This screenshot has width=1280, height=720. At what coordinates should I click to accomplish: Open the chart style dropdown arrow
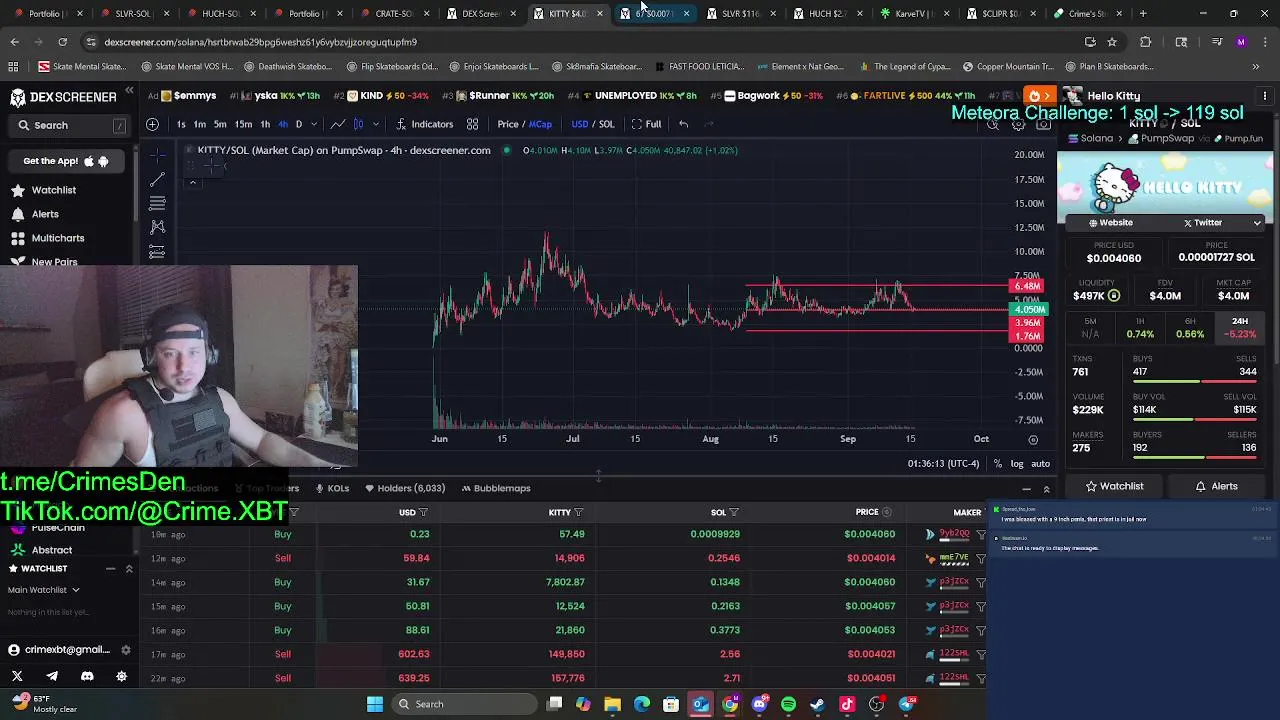click(x=375, y=124)
